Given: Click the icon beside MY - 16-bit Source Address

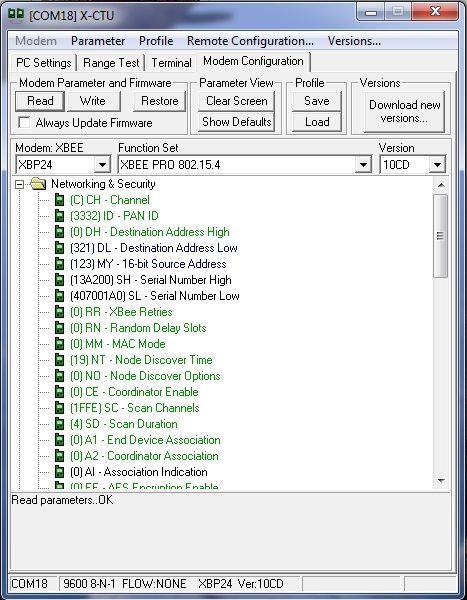Looking at the screenshot, I should coord(59,264).
